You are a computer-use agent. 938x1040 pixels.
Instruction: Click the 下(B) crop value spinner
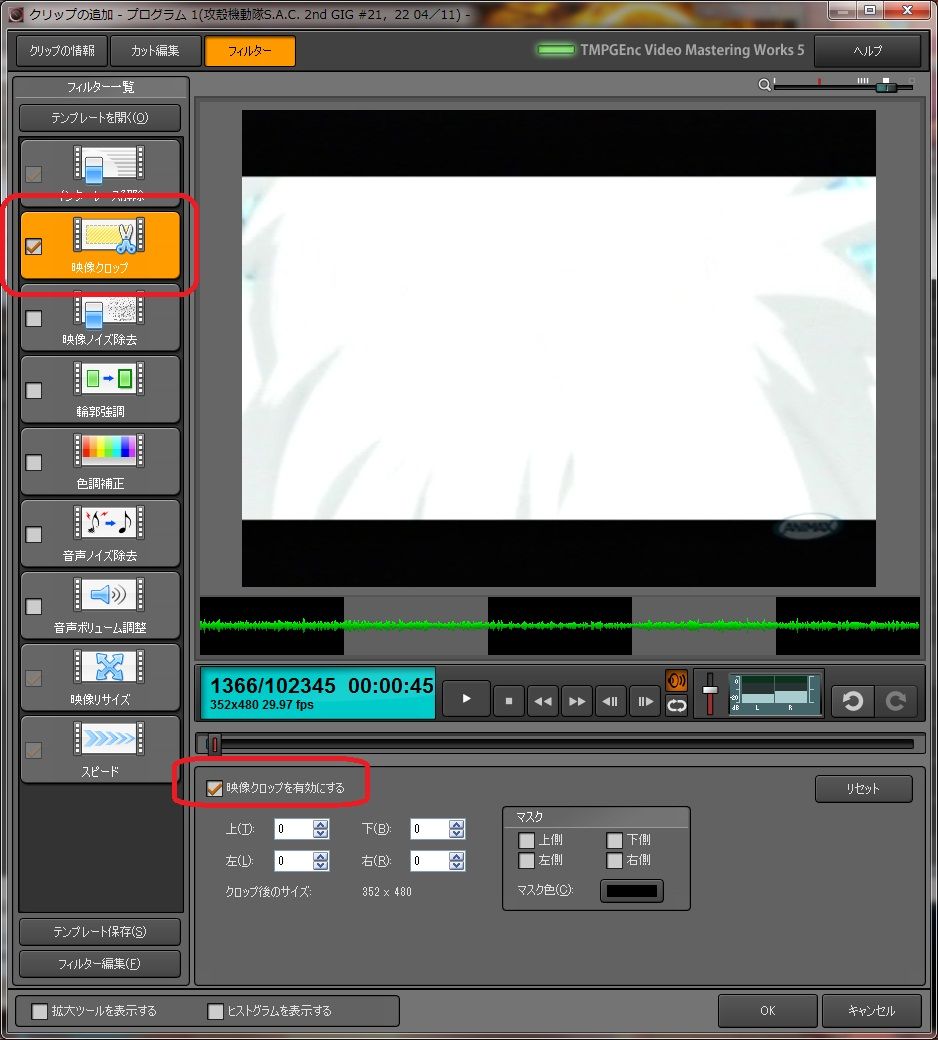(457, 828)
